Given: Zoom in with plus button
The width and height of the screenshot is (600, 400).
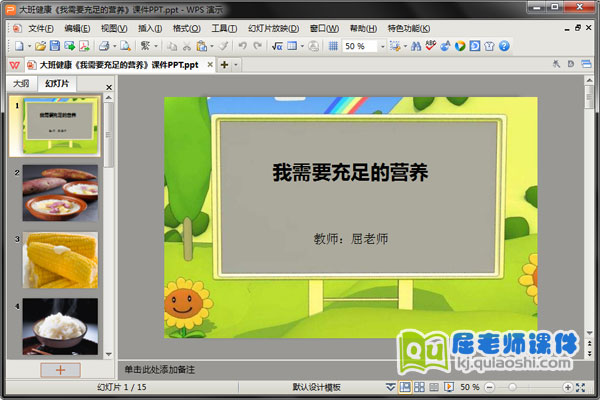Looking at the screenshot, I should pyautogui.click(x=568, y=387).
